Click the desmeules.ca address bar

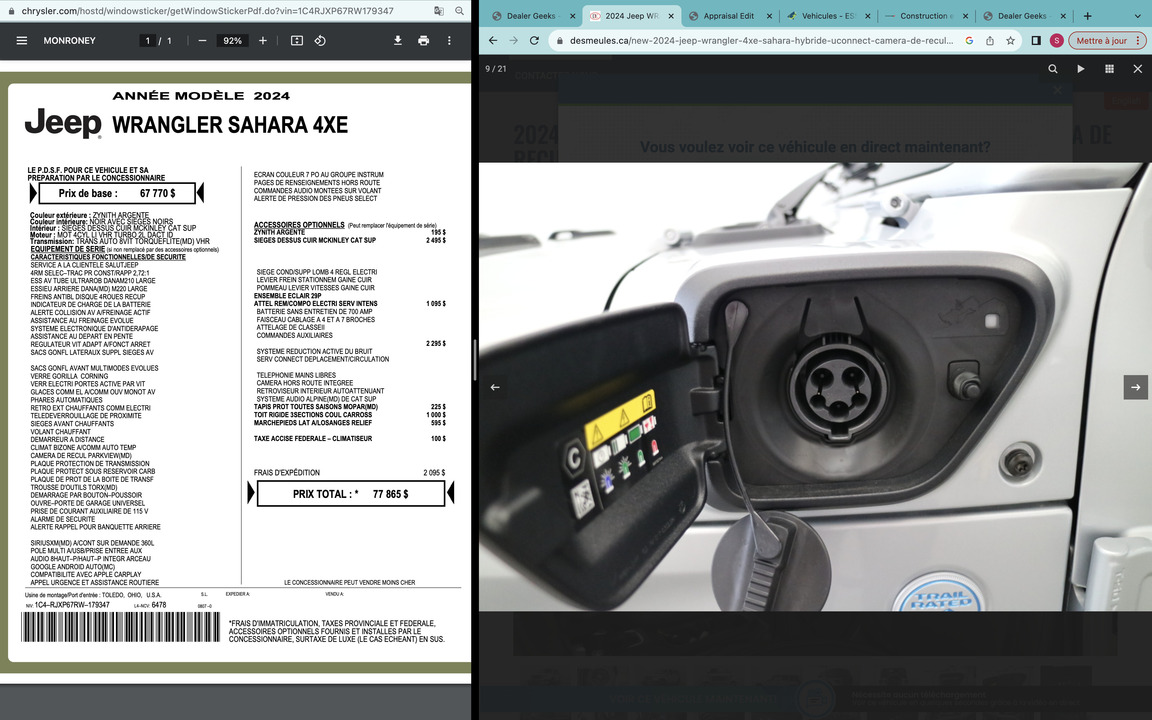tap(760, 40)
